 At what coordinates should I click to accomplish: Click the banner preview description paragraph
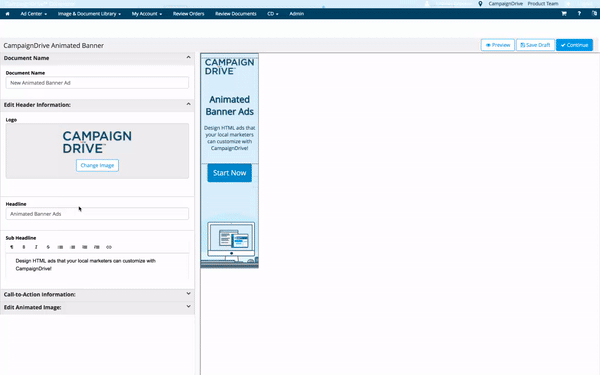tap(230, 138)
